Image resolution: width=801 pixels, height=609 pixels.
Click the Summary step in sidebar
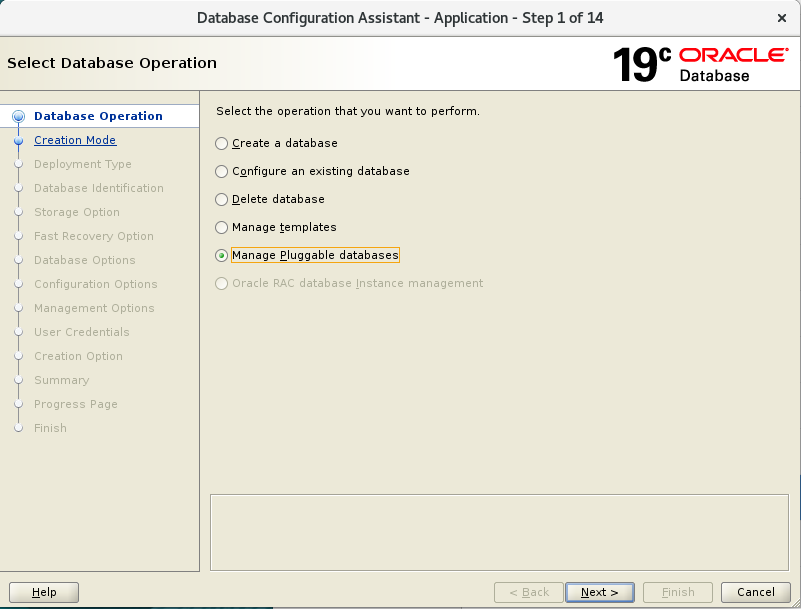(x=61, y=380)
